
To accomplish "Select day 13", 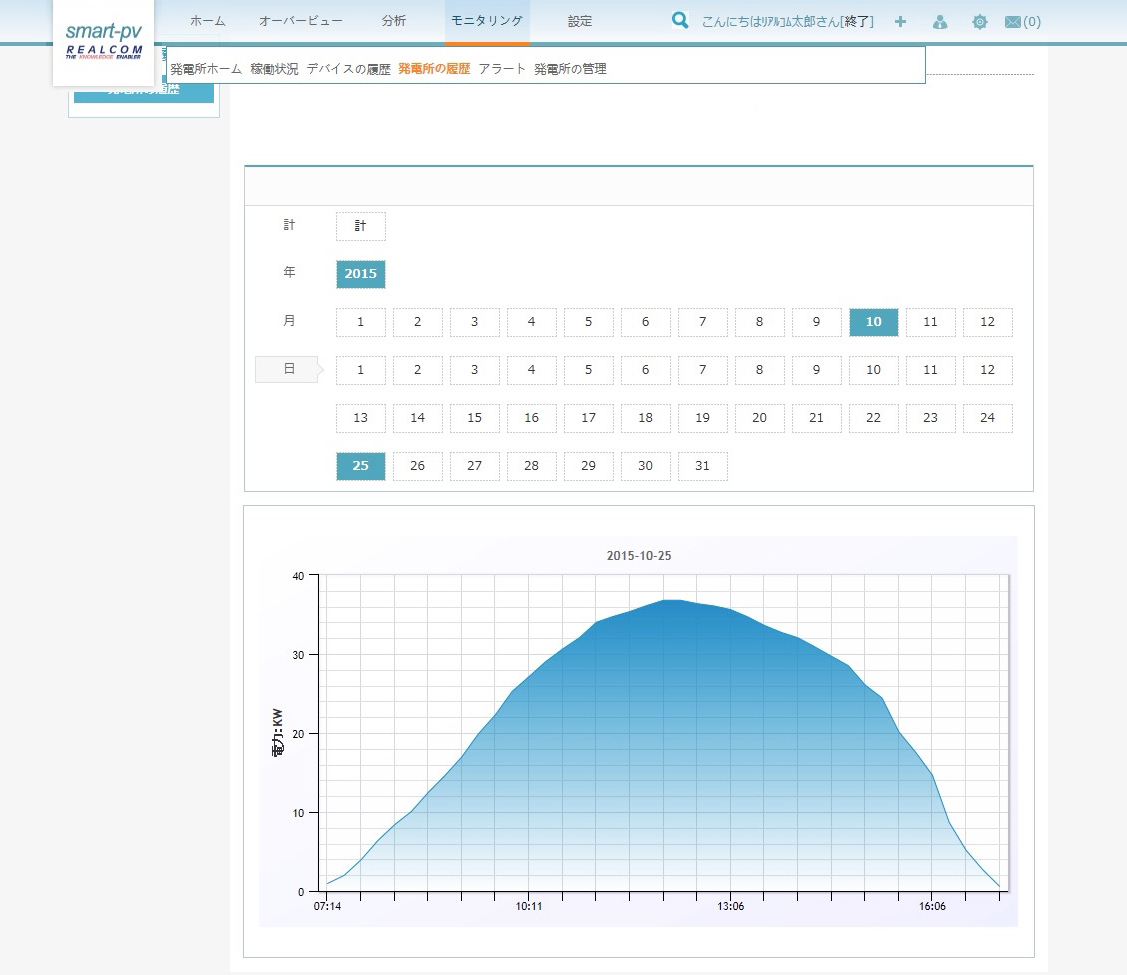I will [361, 418].
